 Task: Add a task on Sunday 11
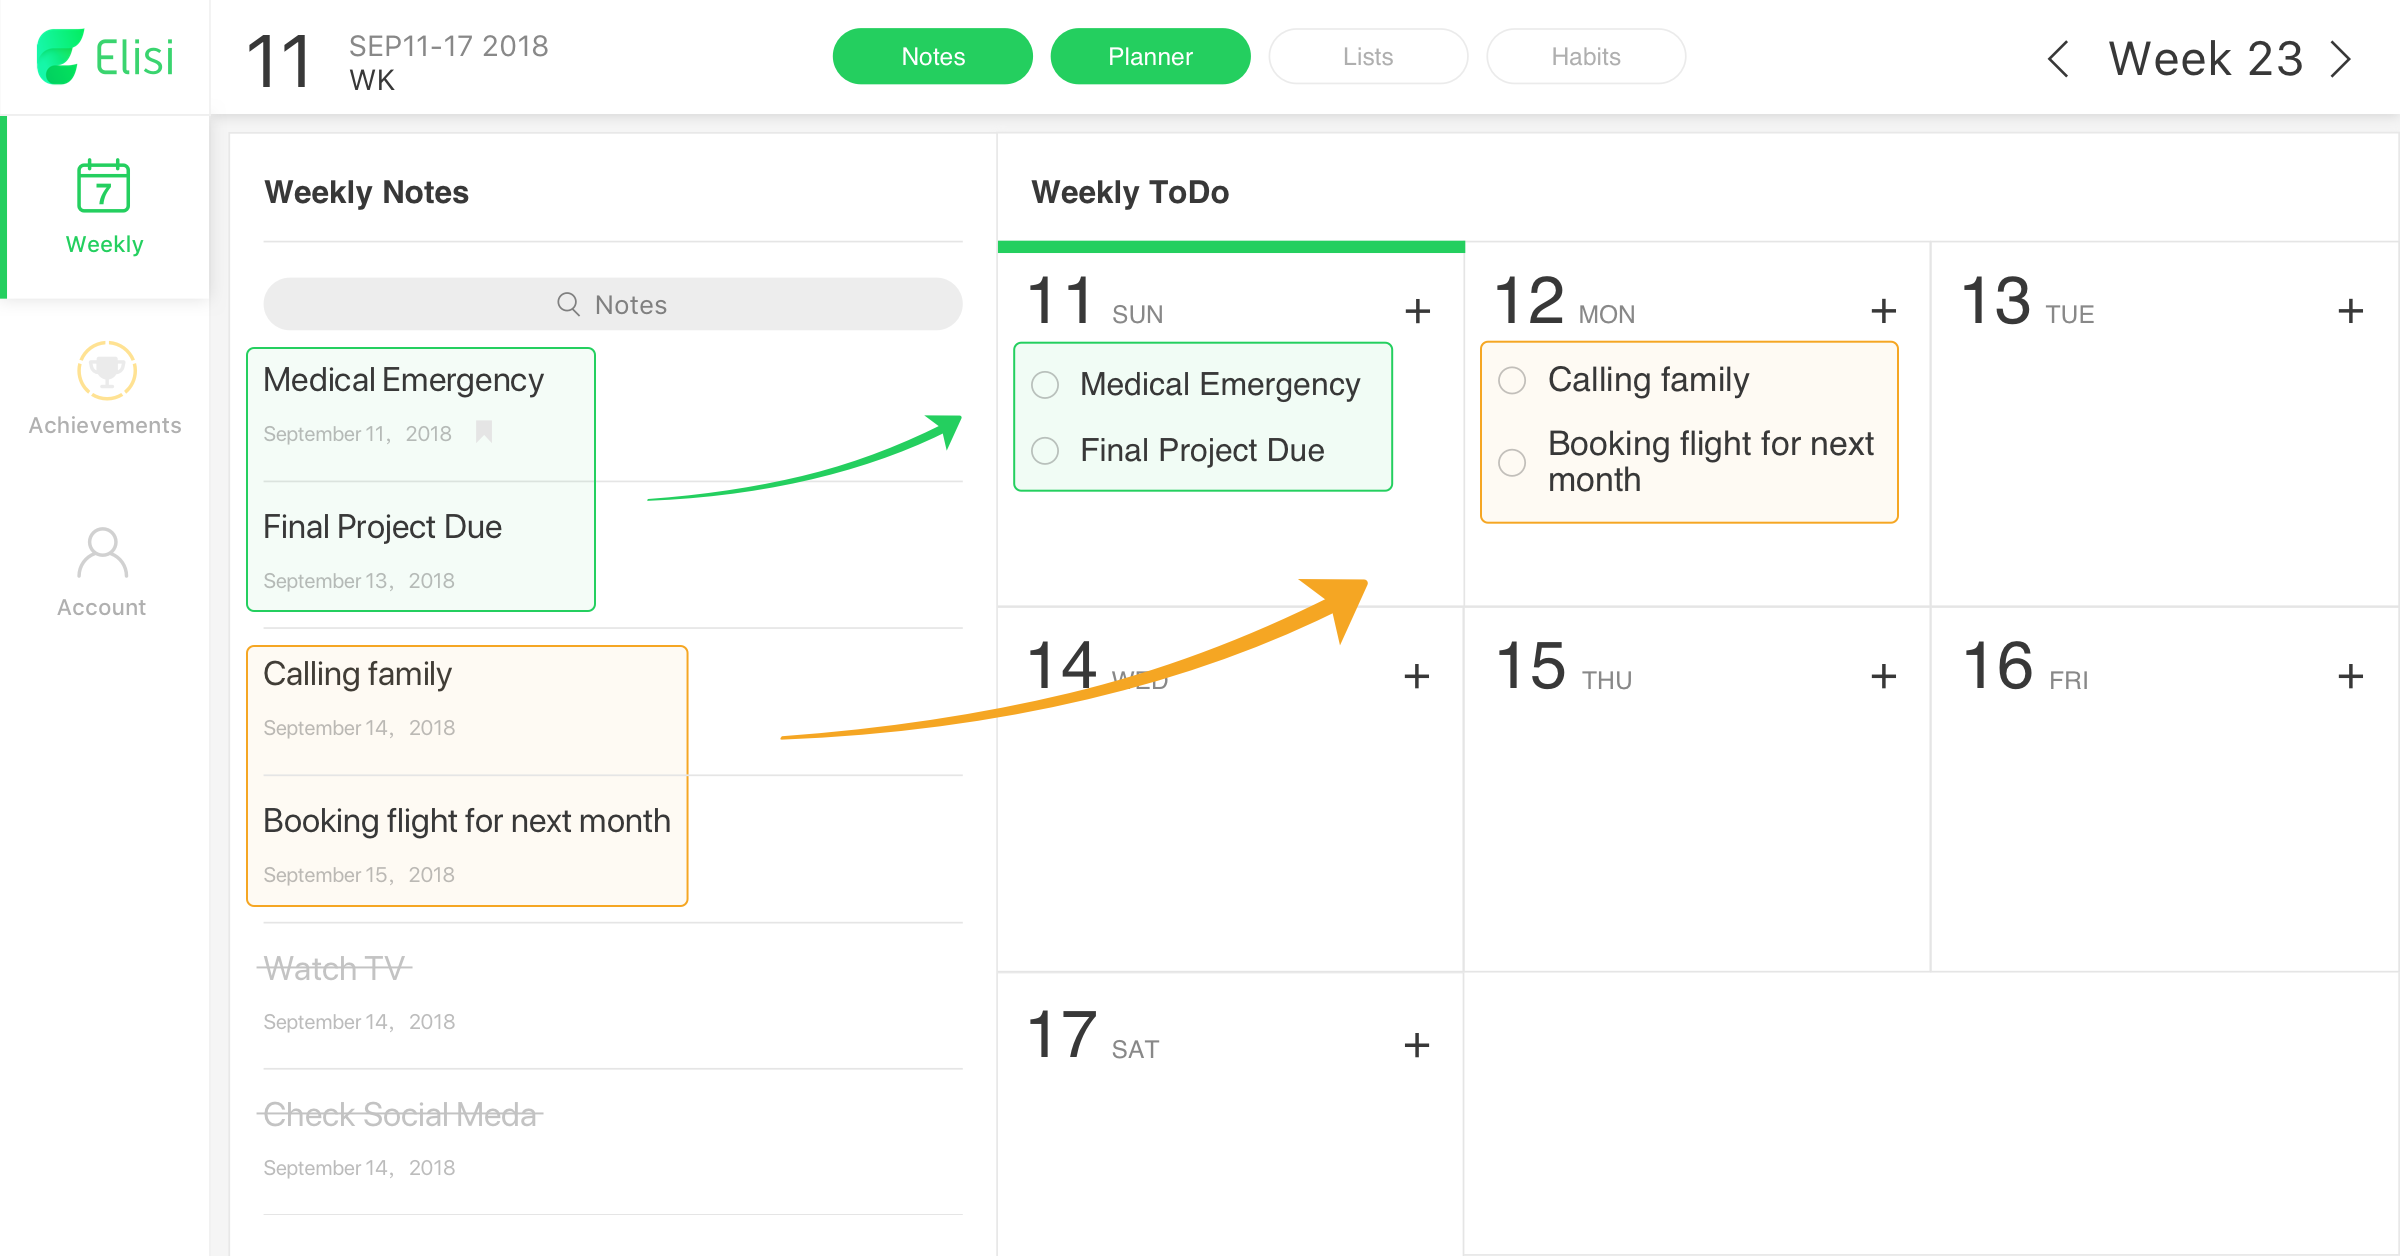click(1417, 311)
